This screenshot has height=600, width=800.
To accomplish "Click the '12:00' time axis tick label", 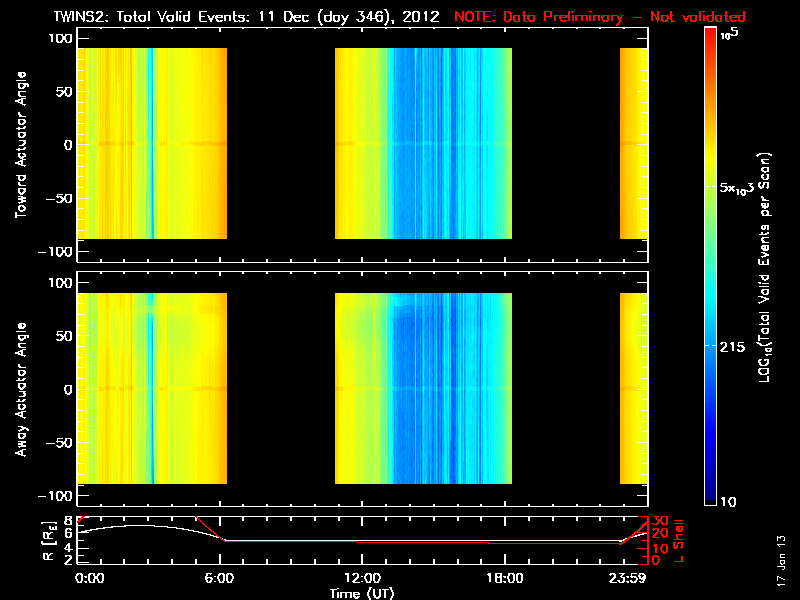I will tap(361, 578).
